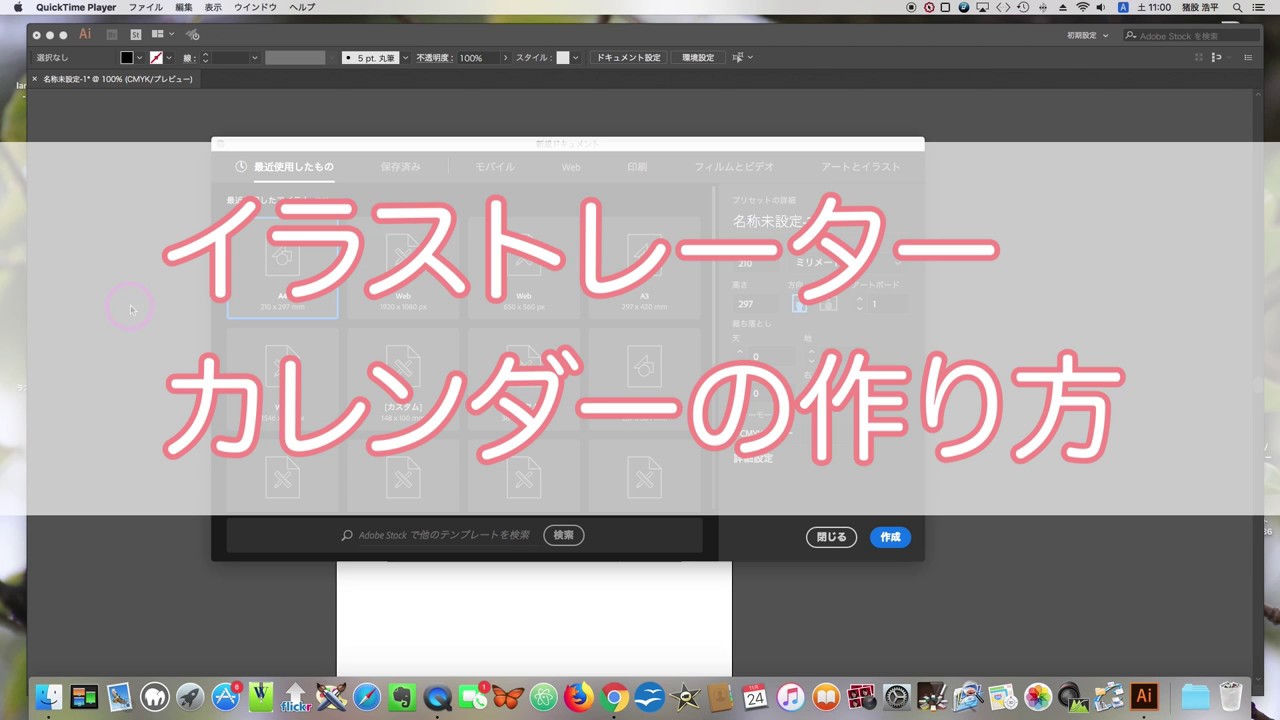Image resolution: width=1280 pixels, height=720 pixels.
Task: Open the QuickTime Player menu
Action: (x=76, y=7)
